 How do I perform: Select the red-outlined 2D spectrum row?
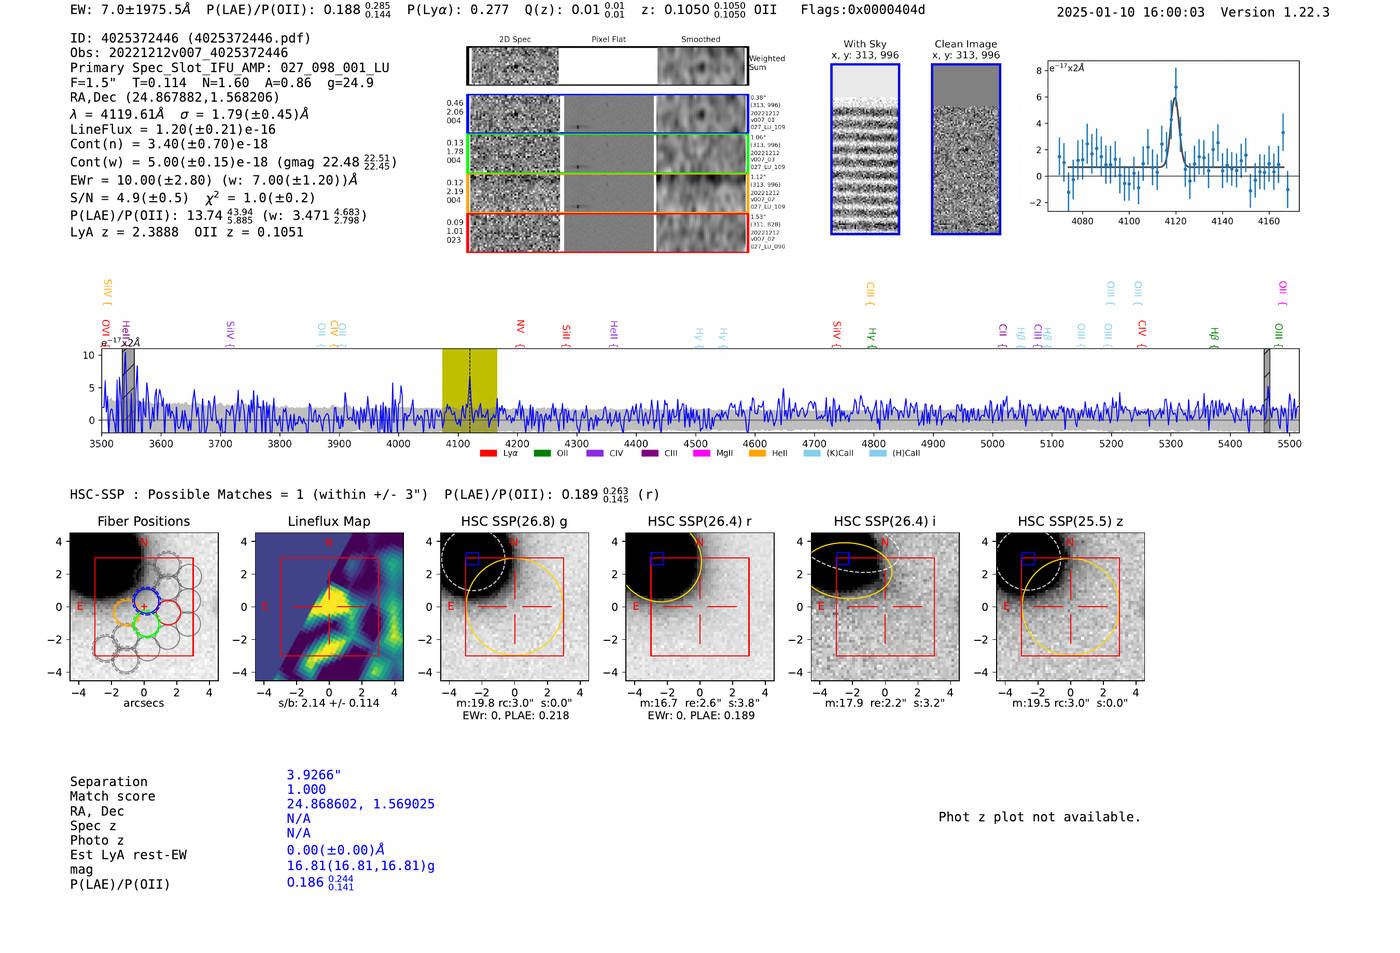(608, 232)
